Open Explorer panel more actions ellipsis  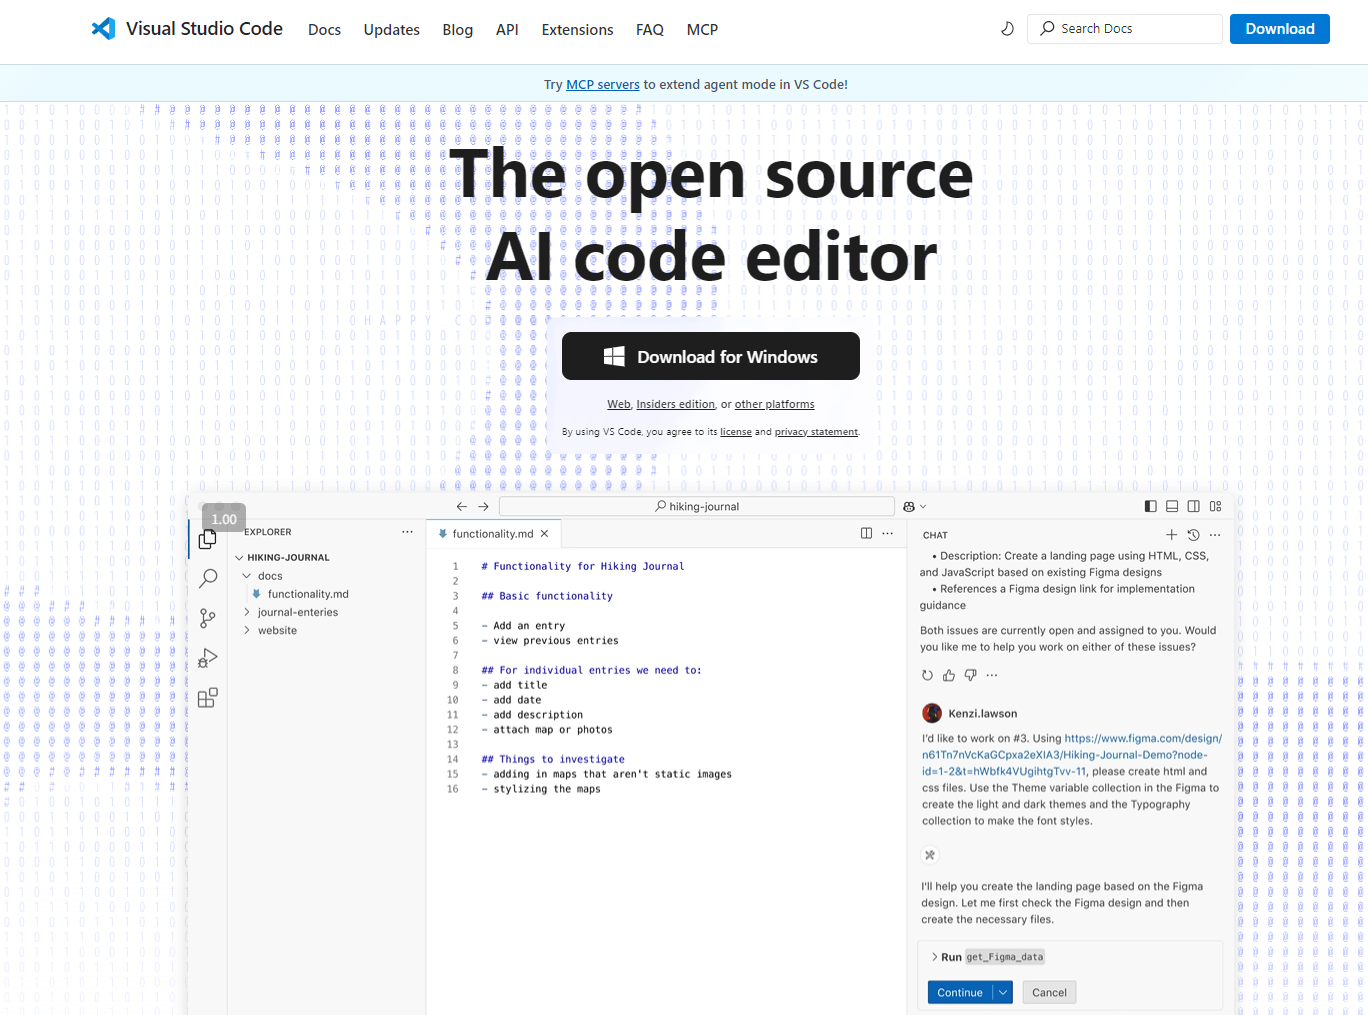[407, 532]
